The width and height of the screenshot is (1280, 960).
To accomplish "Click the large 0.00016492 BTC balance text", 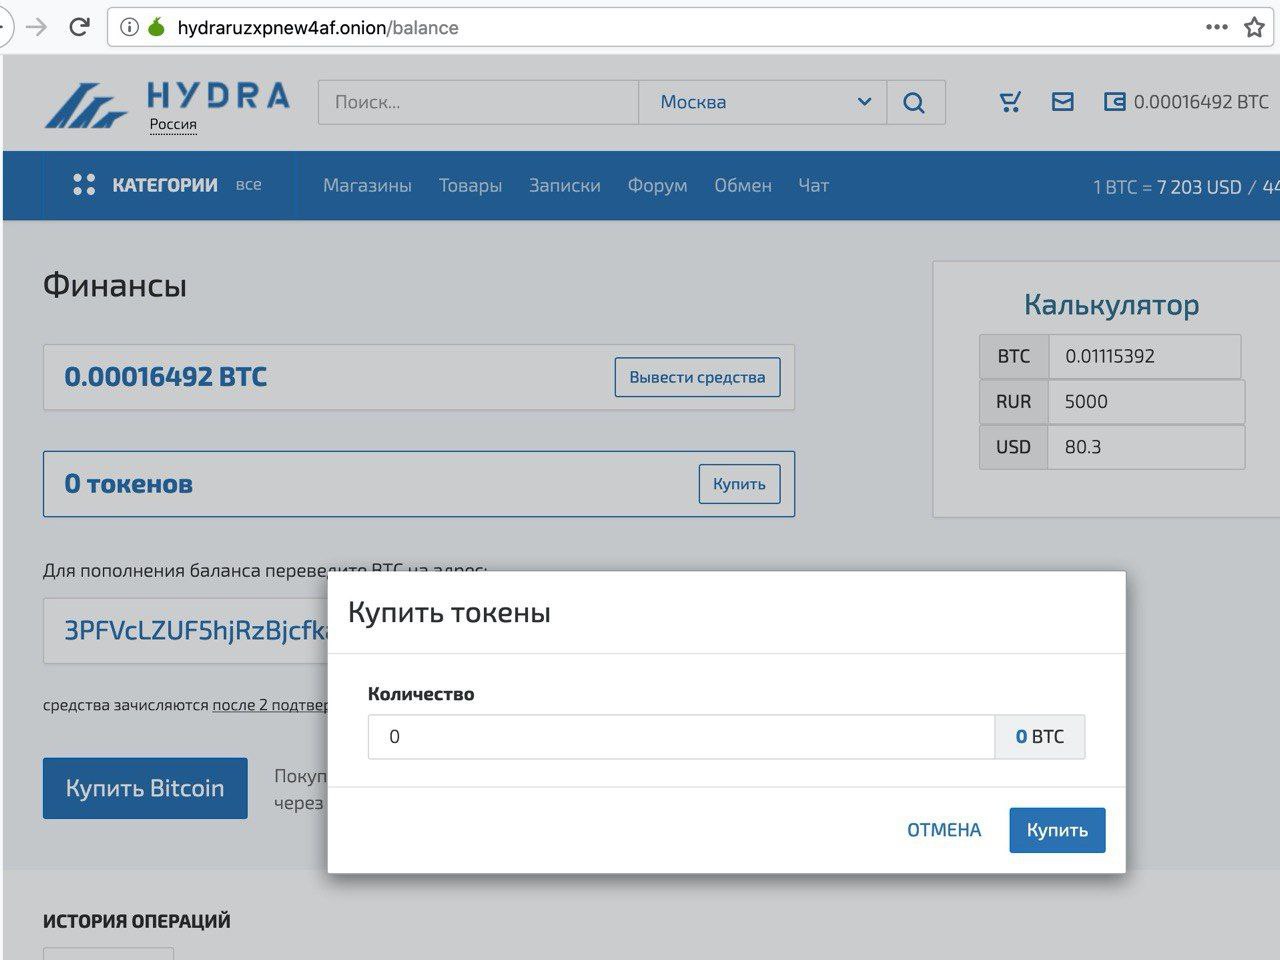I will 166,377.
